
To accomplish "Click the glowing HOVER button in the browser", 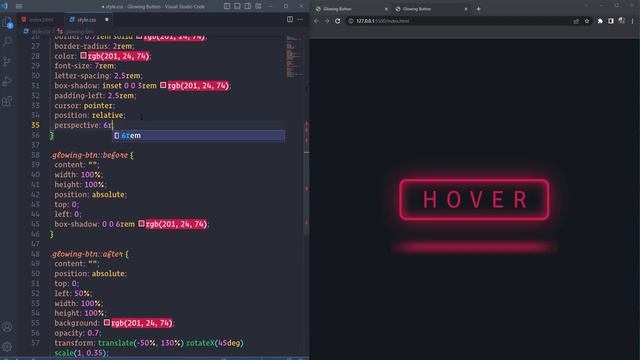I will coord(474,200).
